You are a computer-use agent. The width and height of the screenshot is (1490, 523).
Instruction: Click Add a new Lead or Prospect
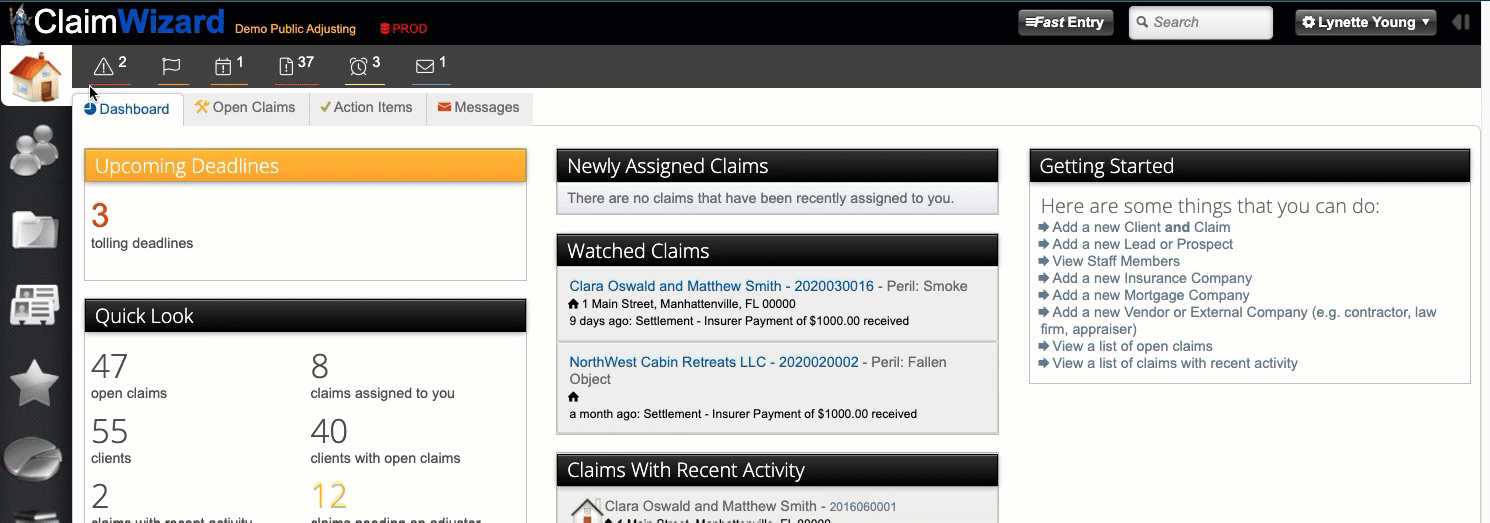[1142, 244]
